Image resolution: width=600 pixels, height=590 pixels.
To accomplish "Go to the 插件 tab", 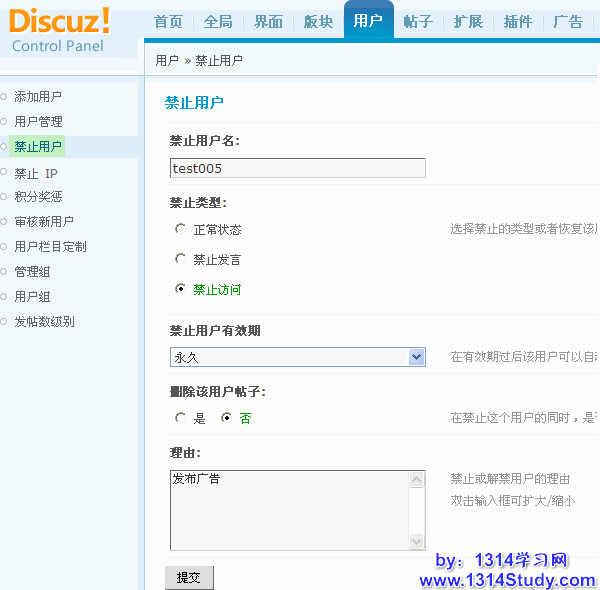I will coord(518,21).
